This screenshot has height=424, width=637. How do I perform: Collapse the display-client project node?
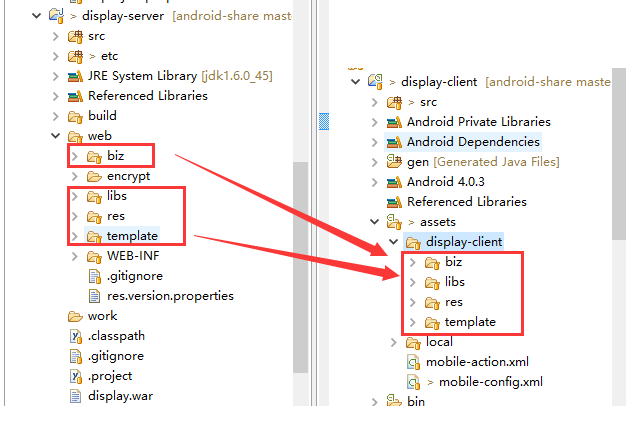click(355, 82)
